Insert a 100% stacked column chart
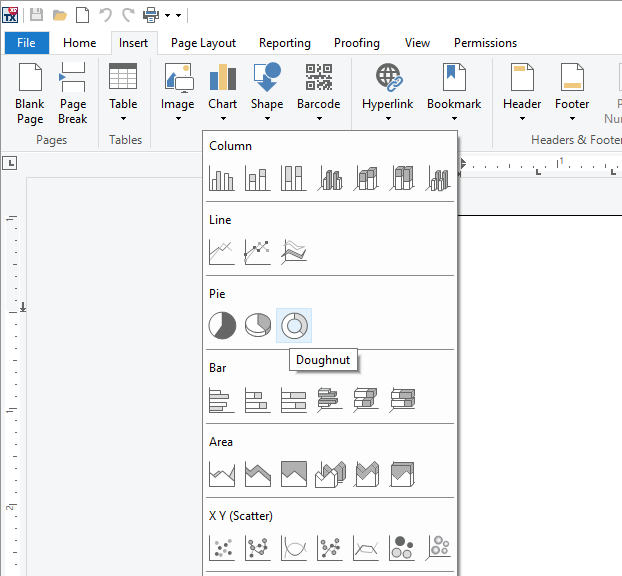The width and height of the screenshot is (622, 576). tap(294, 178)
